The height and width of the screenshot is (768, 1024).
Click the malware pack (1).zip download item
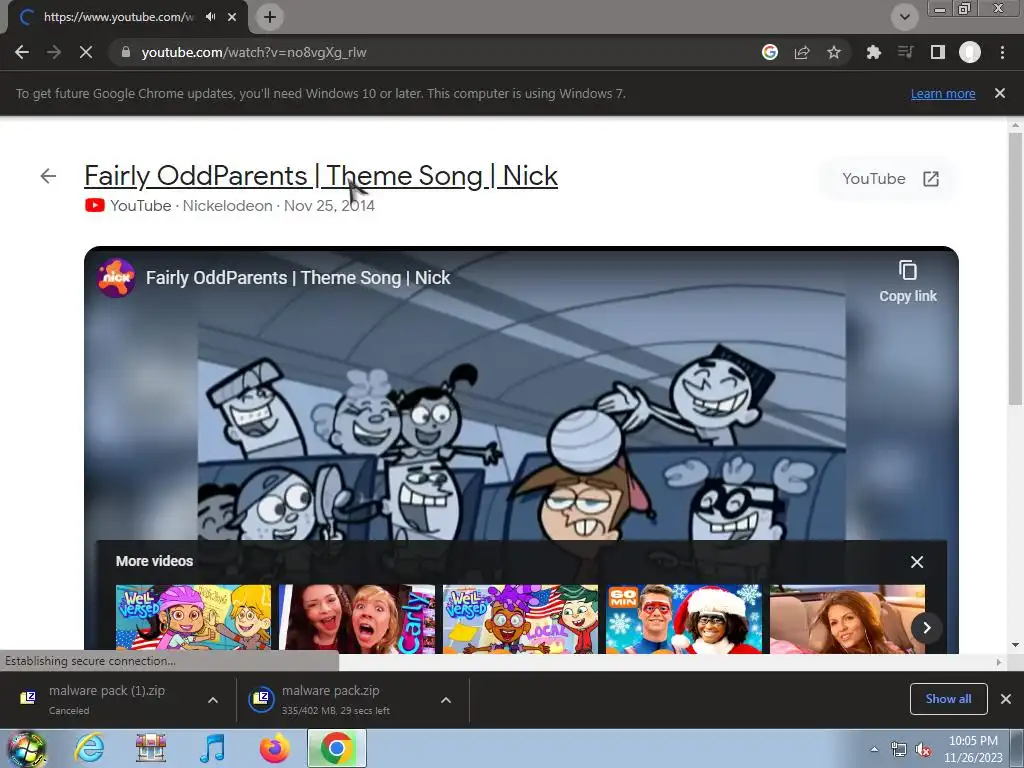[x=108, y=699]
